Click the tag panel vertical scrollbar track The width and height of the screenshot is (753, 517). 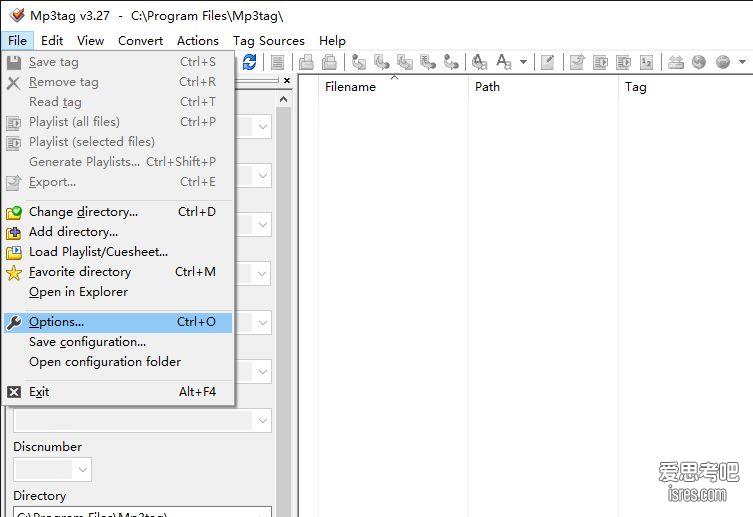coord(283,312)
